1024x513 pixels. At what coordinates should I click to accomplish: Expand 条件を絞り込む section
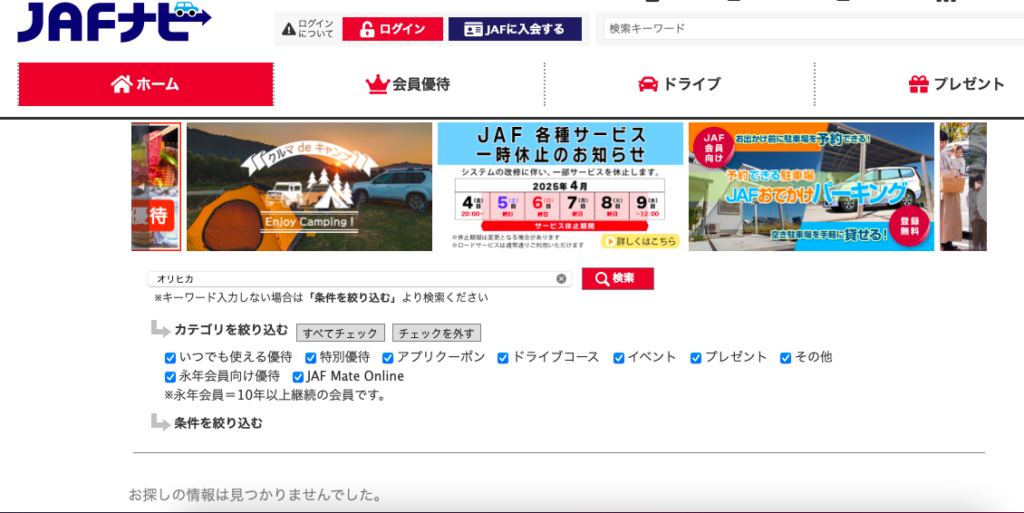click(x=218, y=423)
